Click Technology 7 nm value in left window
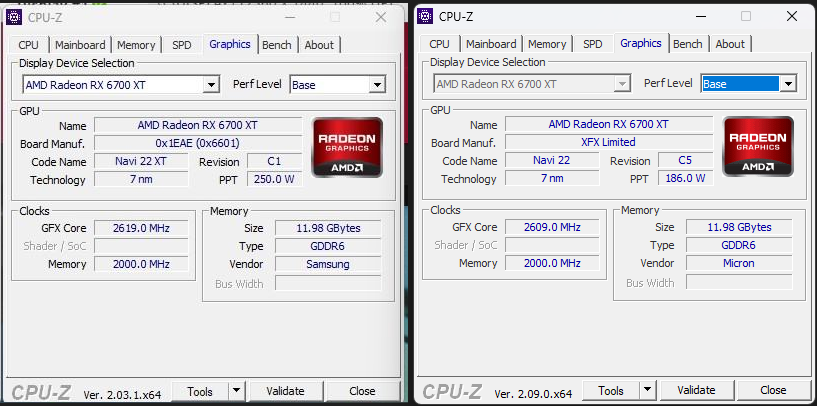 click(141, 179)
